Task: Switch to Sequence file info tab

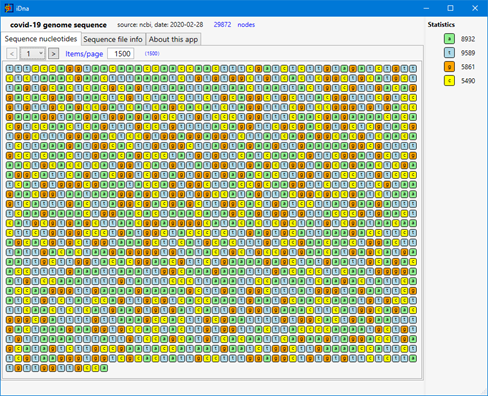Action: [x=113, y=39]
